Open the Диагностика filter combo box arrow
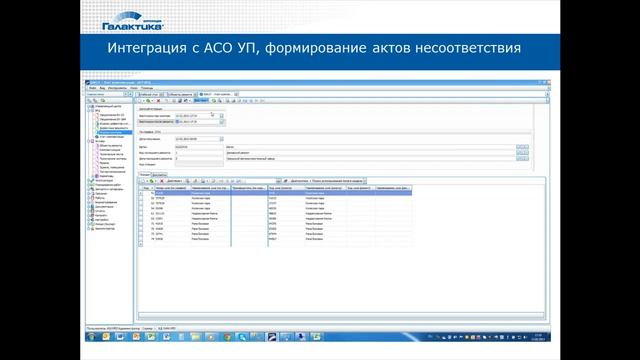 point(364,181)
